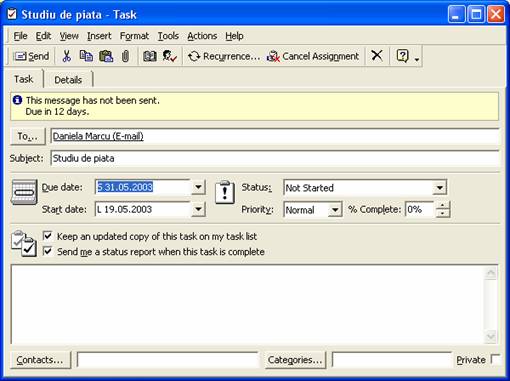The image size is (510, 381).
Task: Toggle Keep an updated copy checkbox
Action: coord(48,236)
